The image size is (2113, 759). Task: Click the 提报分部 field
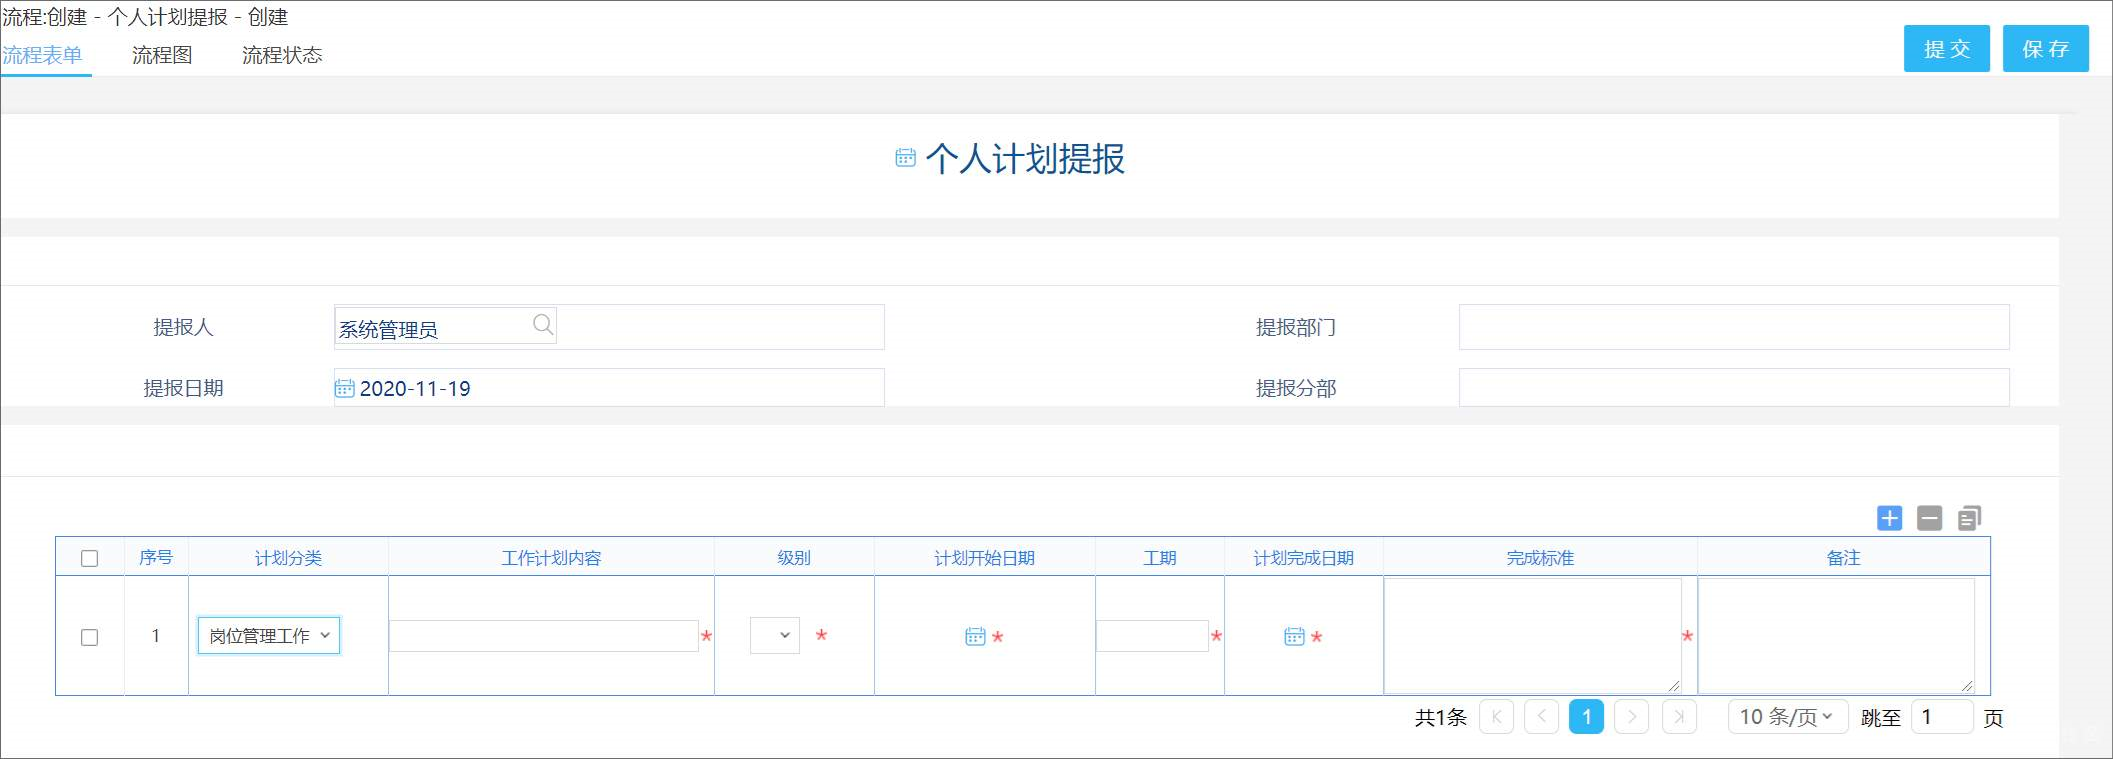point(1734,388)
